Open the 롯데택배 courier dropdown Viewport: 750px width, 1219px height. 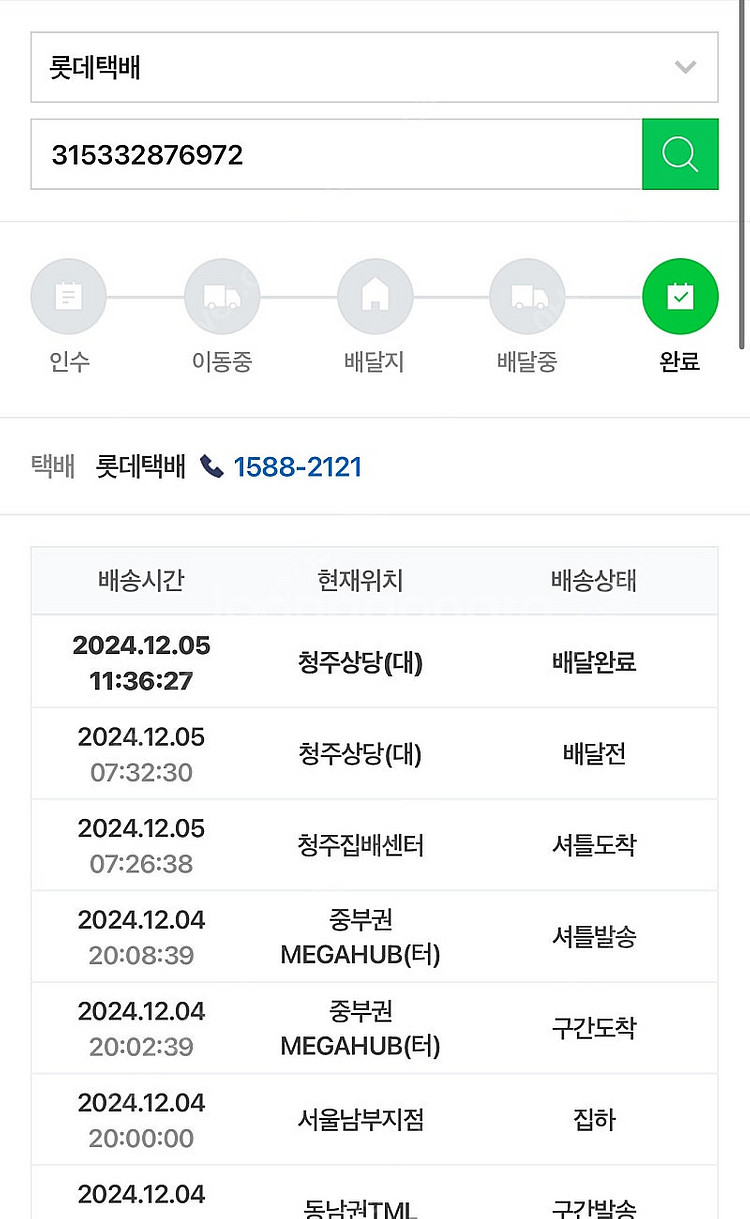pos(360,67)
